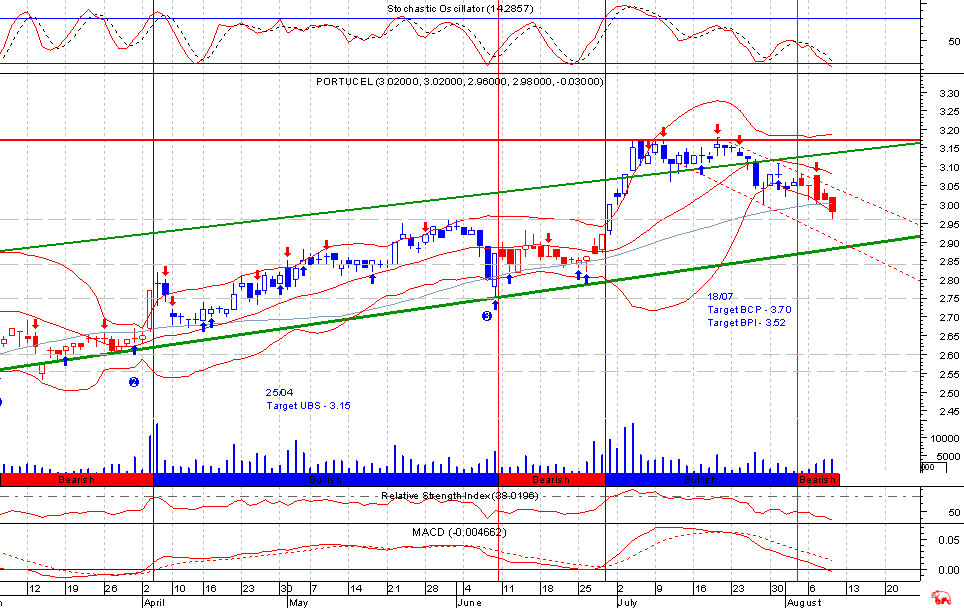Image resolution: width=964 pixels, height=608 pixels.
Task: Click the 2.75 price axis label
Action: (x=949, y=299)
